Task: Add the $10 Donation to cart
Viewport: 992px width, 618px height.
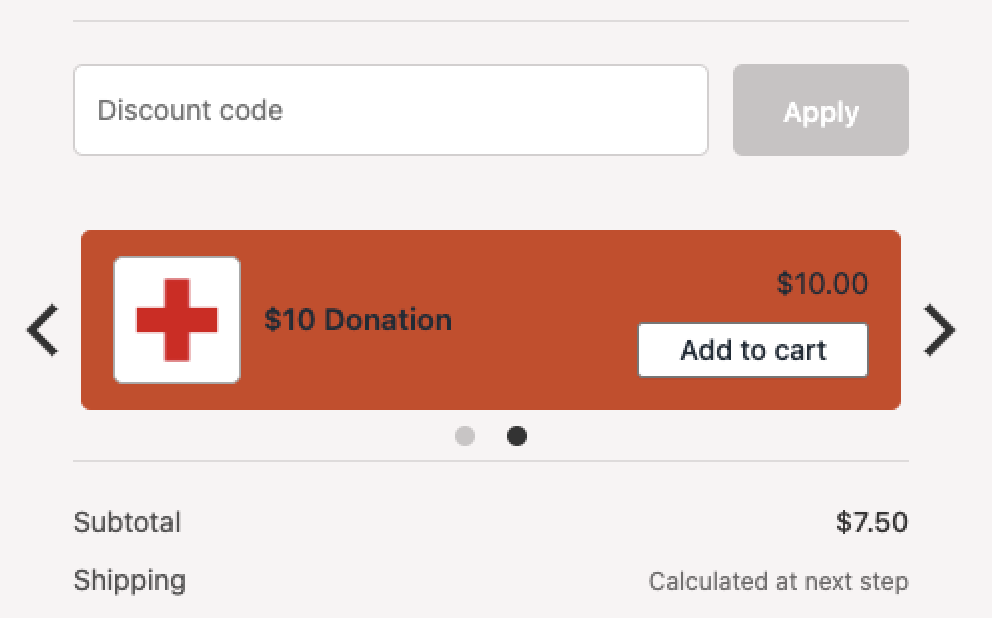Action: coord(752,350)
